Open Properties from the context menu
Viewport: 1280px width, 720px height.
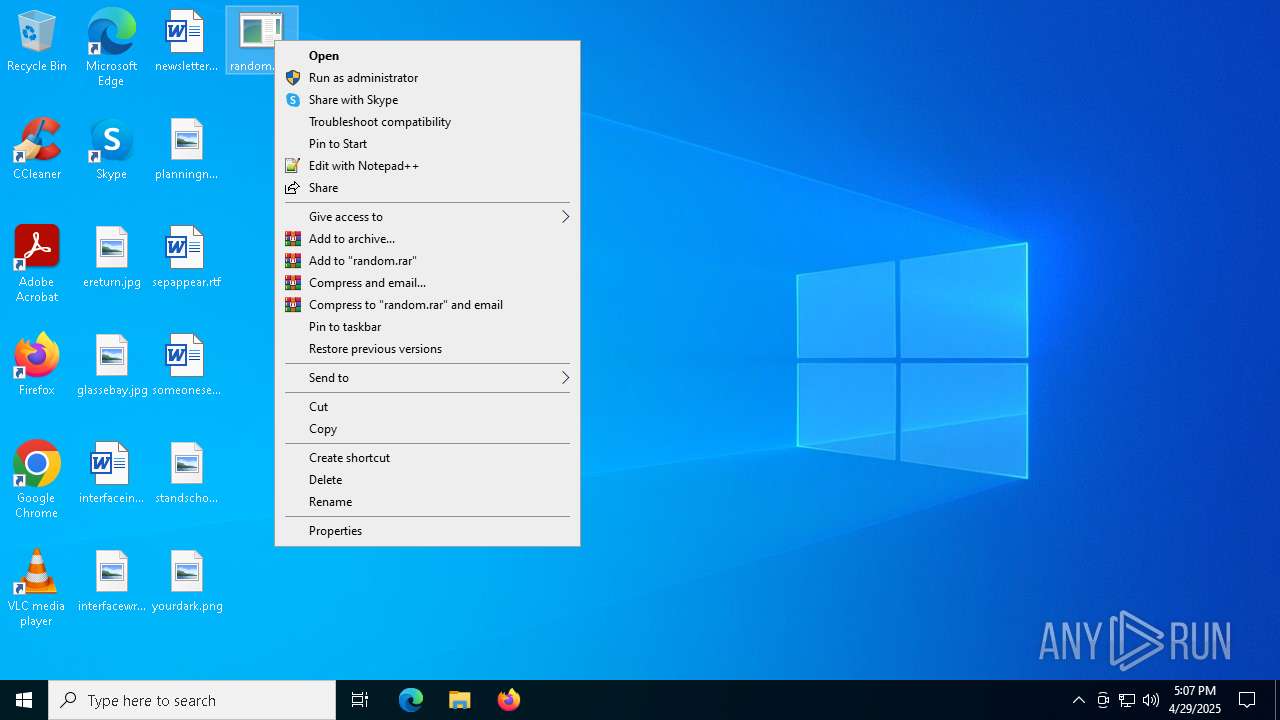pos(427,531)
